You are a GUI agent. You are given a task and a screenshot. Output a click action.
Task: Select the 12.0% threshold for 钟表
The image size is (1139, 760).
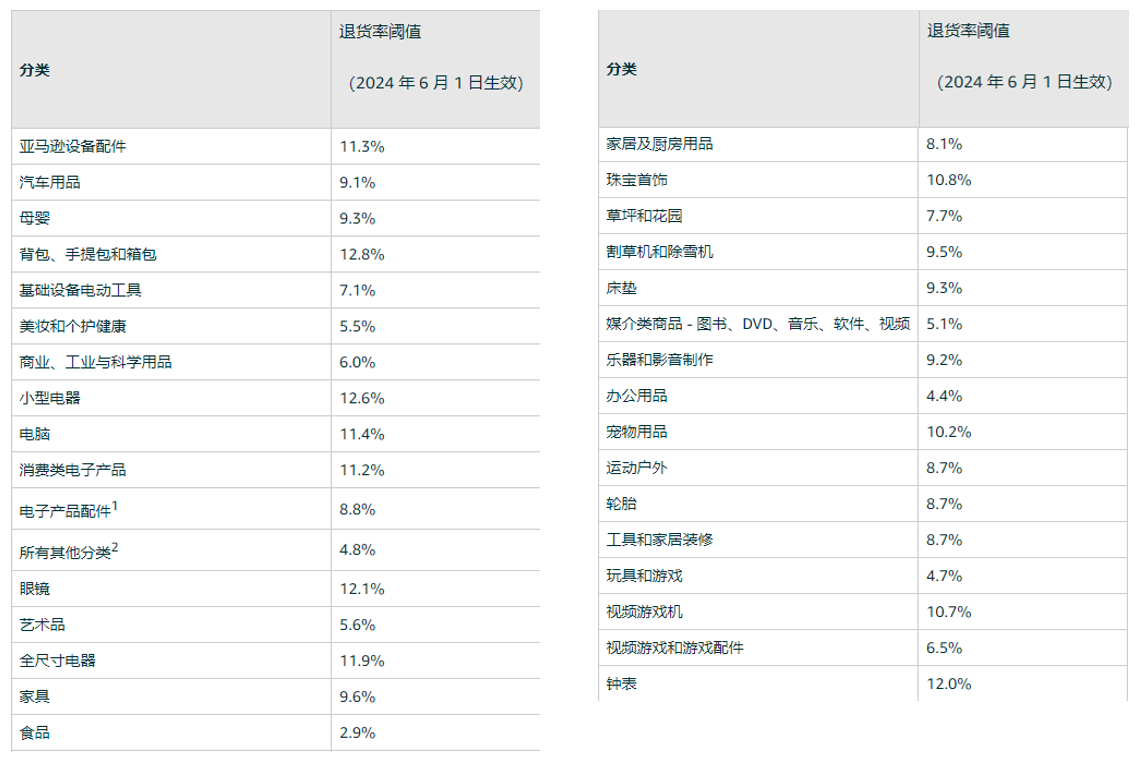[949, 684]
